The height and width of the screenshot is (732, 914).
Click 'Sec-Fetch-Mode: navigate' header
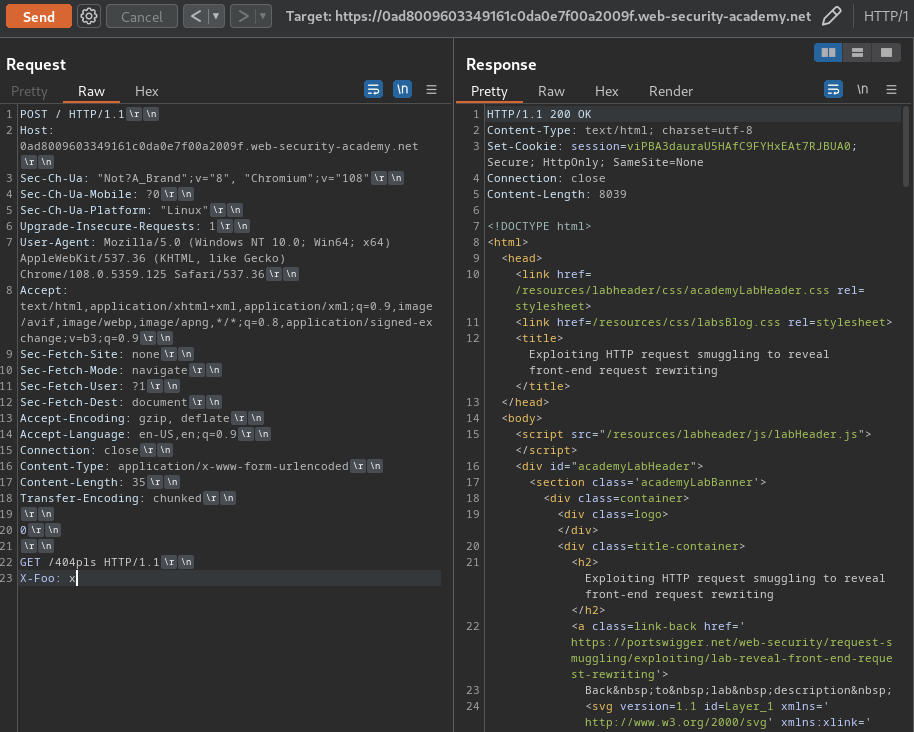104,370
